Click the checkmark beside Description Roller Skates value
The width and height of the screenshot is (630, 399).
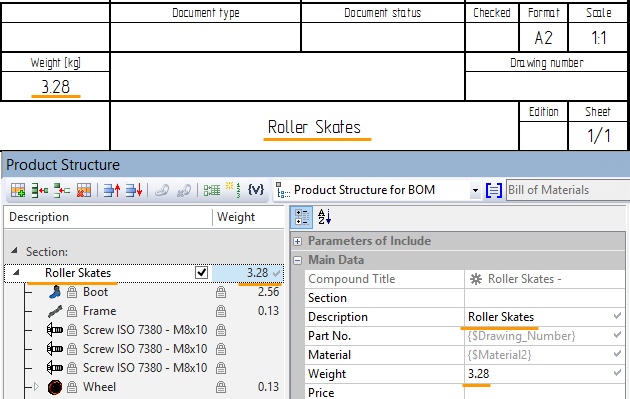point(618,316)
